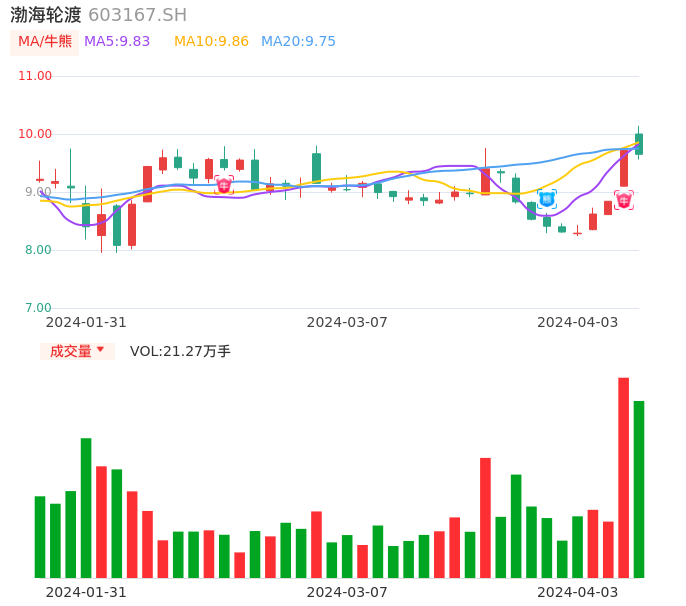This screenshot has width=686, height=606.
Task: Click the 2024-04-03 date label on volume chart
Action: pos(578,591)
